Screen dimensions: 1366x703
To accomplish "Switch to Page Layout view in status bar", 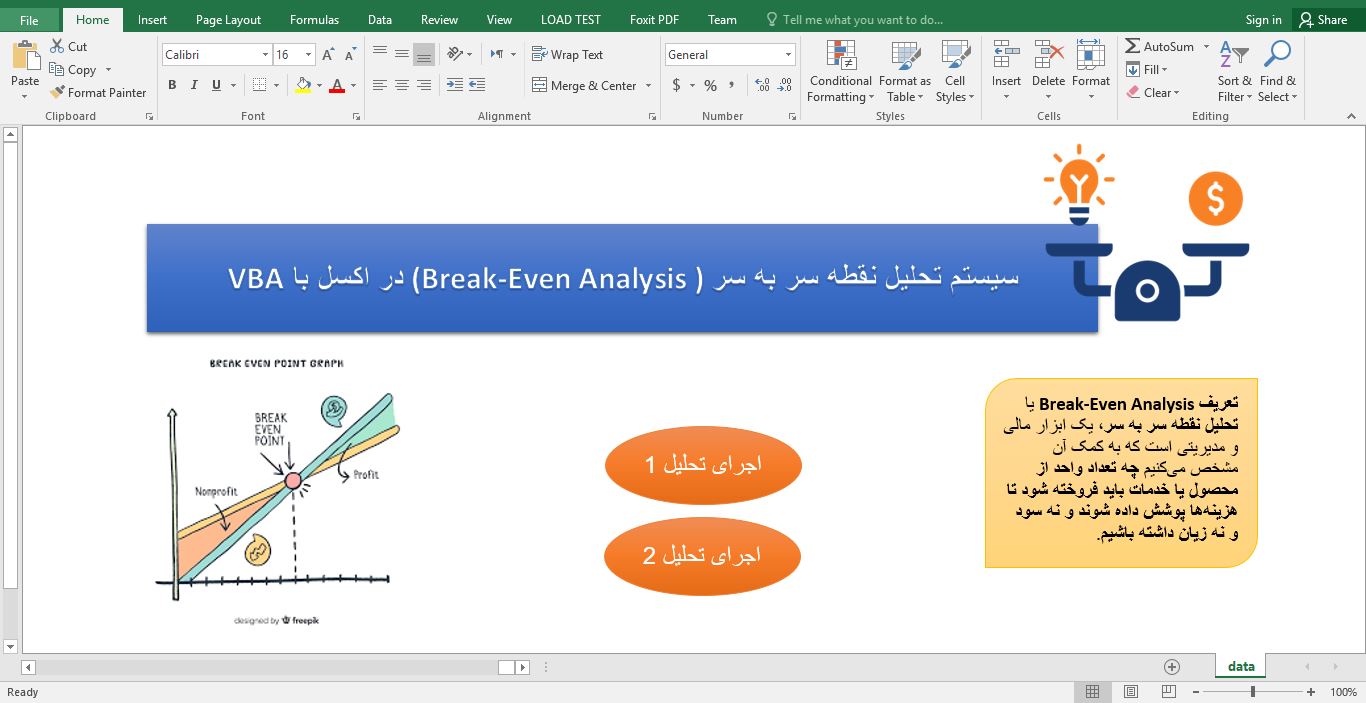I will 1131,692.
